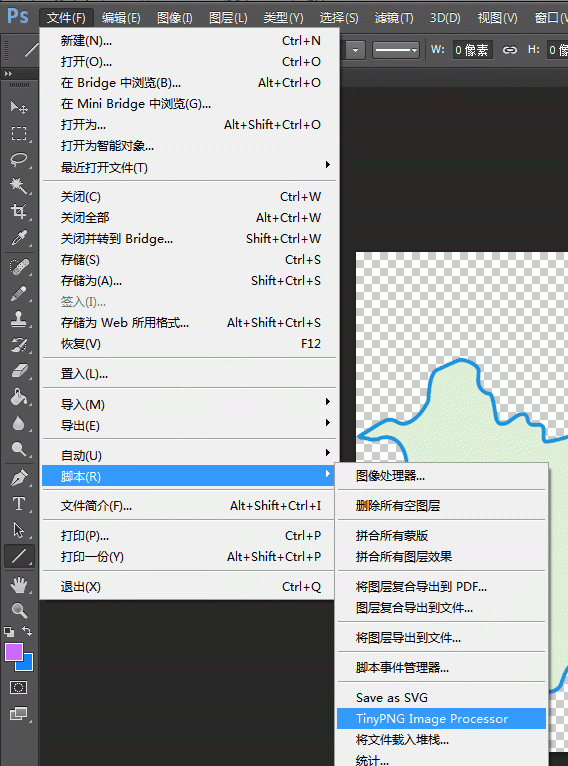Select the Eyedropper tool
This screenshot has width=568, height=766.
click(x=19, y=238)
